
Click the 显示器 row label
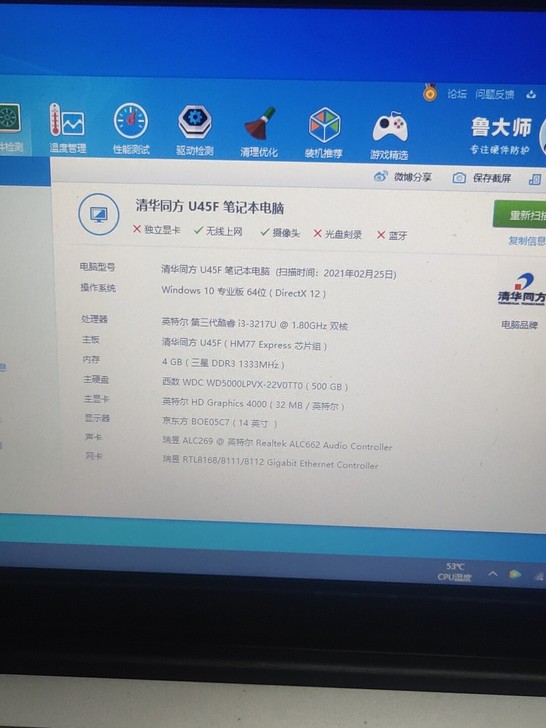pos(98,418)
